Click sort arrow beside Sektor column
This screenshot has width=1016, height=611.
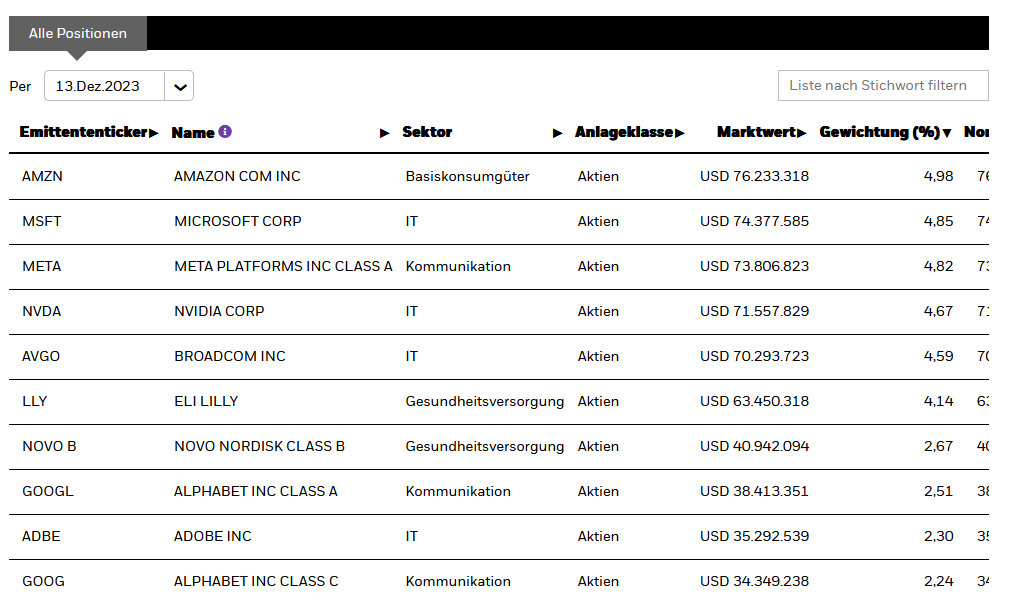[558, 133]
